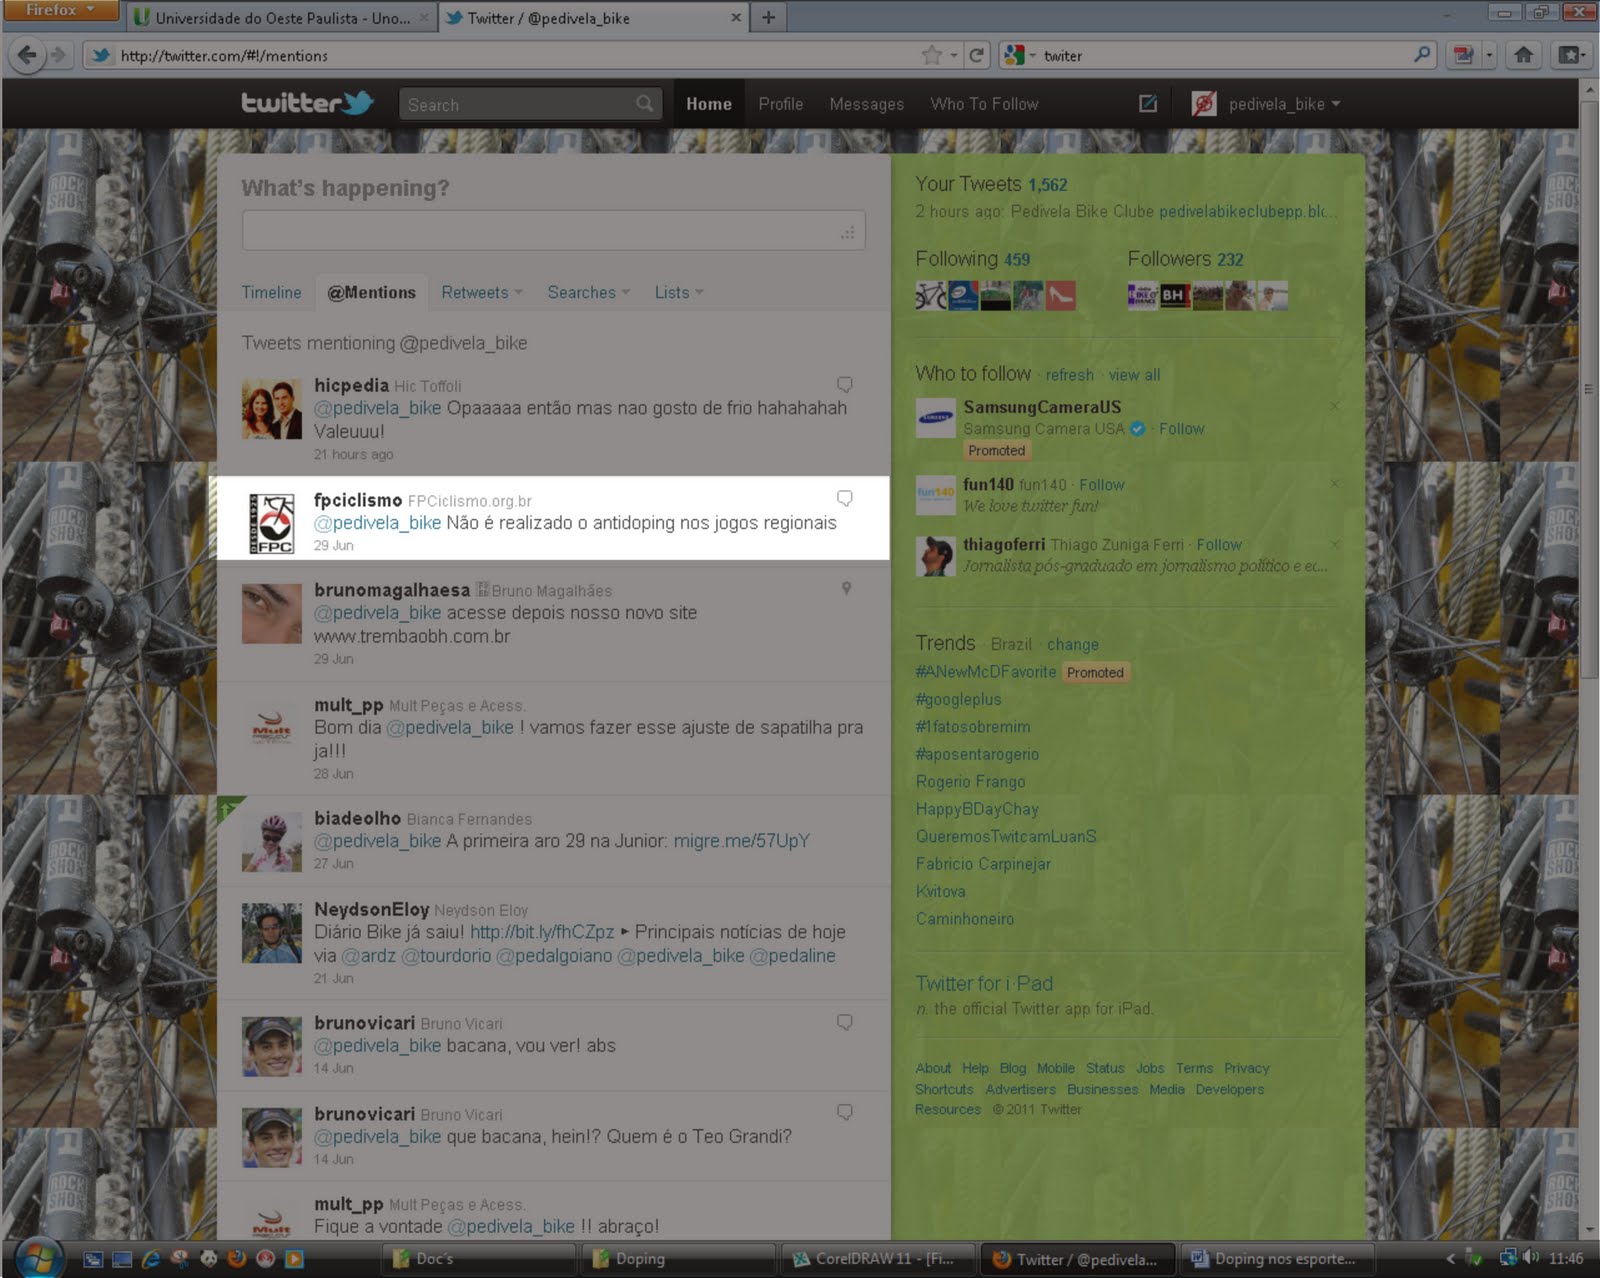The height and width of the screenshot is (1278, 1600).
Task: Dismiss SamsungCameraUS suggestion with x
Action: 1334,406
